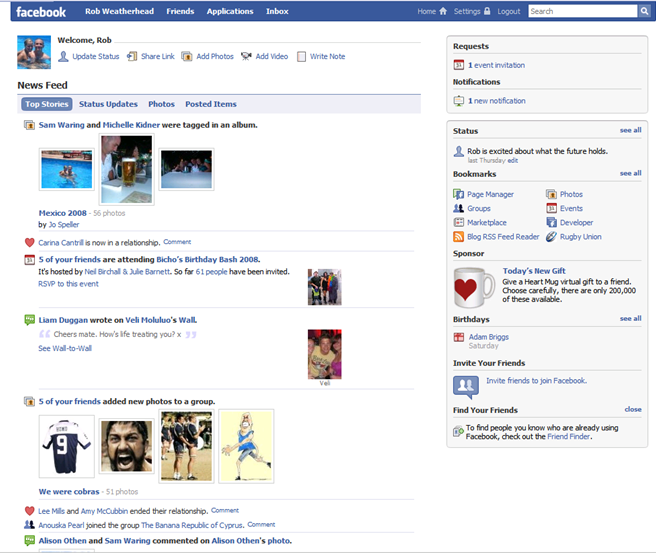The width and height of the screenshot is (656, 553).
Task: Click the birthday gift icon beside Adam Briggs
Action: 459,337
